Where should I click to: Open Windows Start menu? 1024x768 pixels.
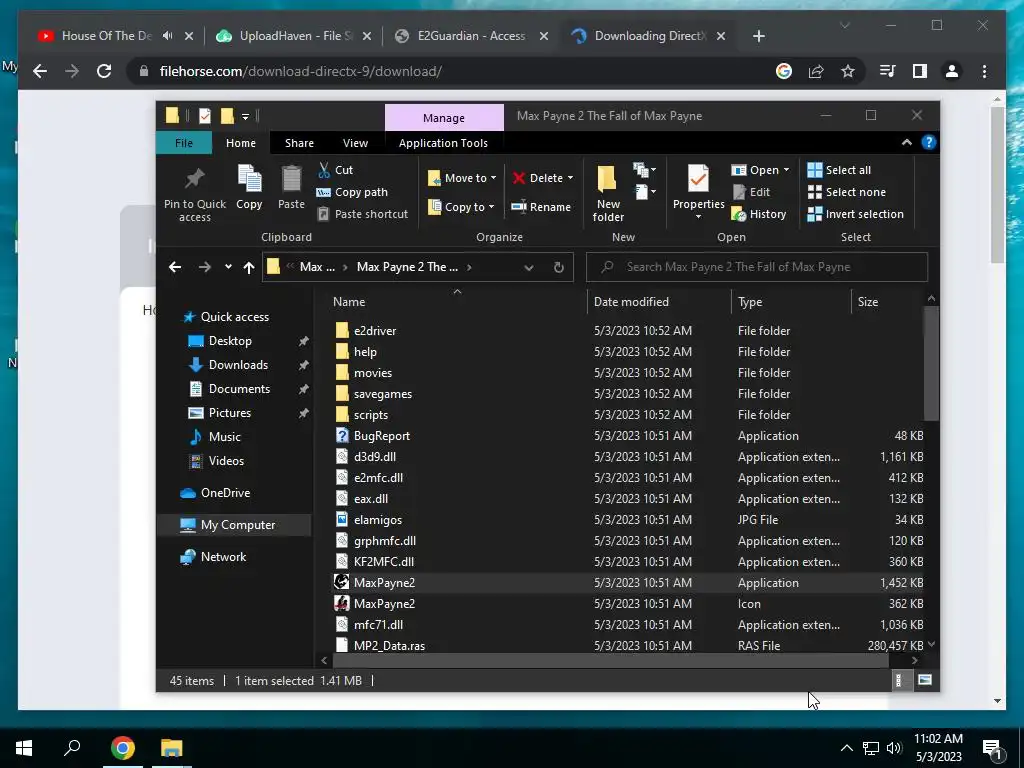click(x=24, y=748)
